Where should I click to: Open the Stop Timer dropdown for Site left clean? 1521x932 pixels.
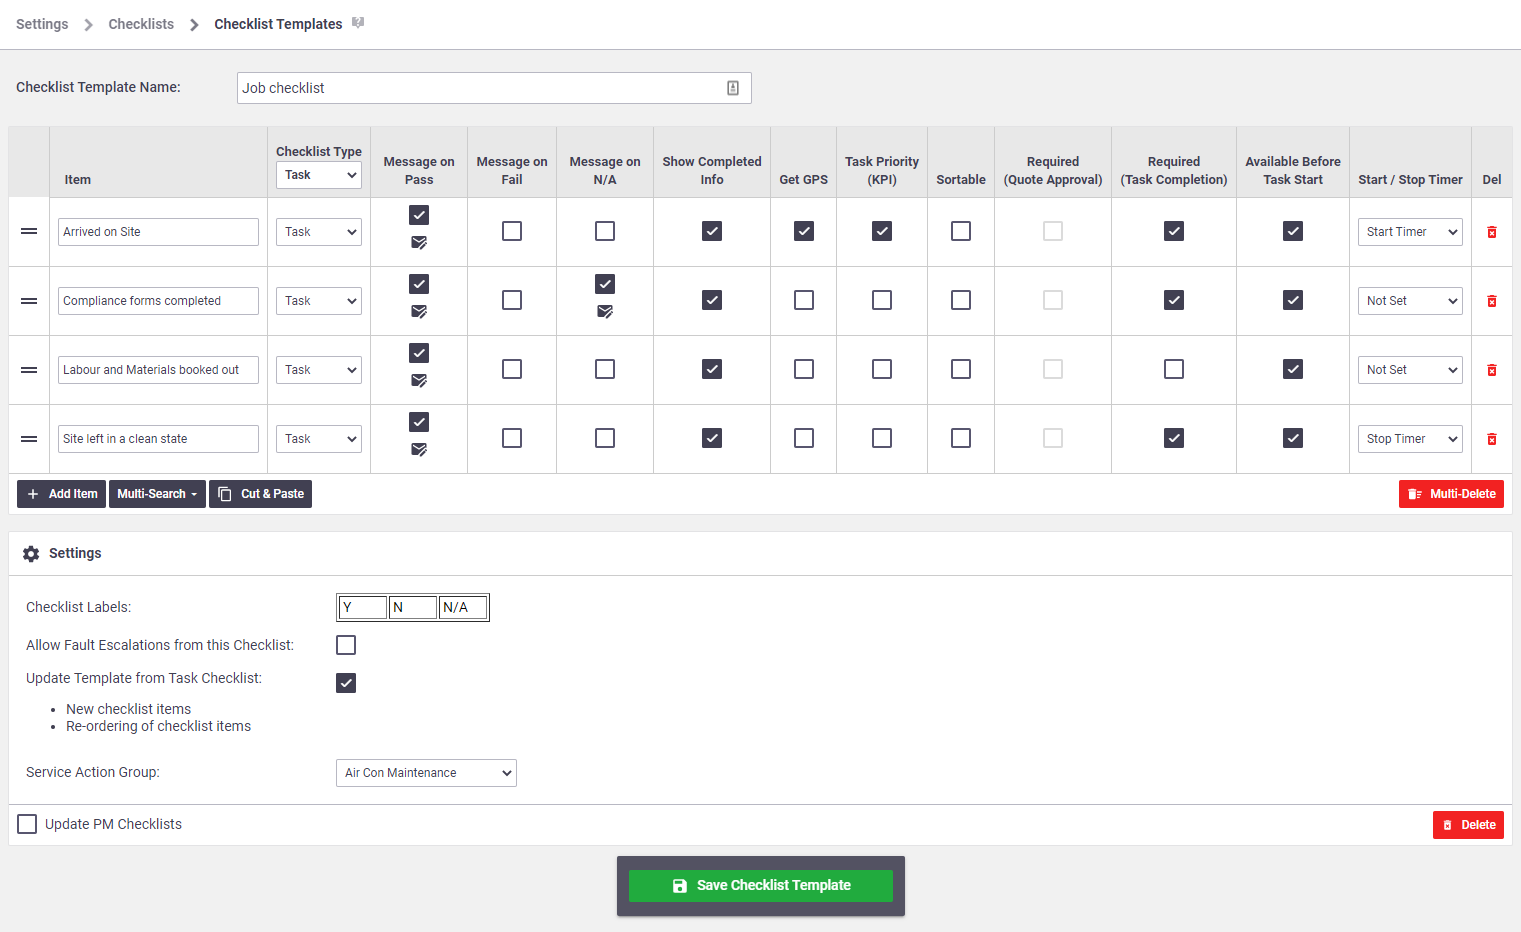1410,439
